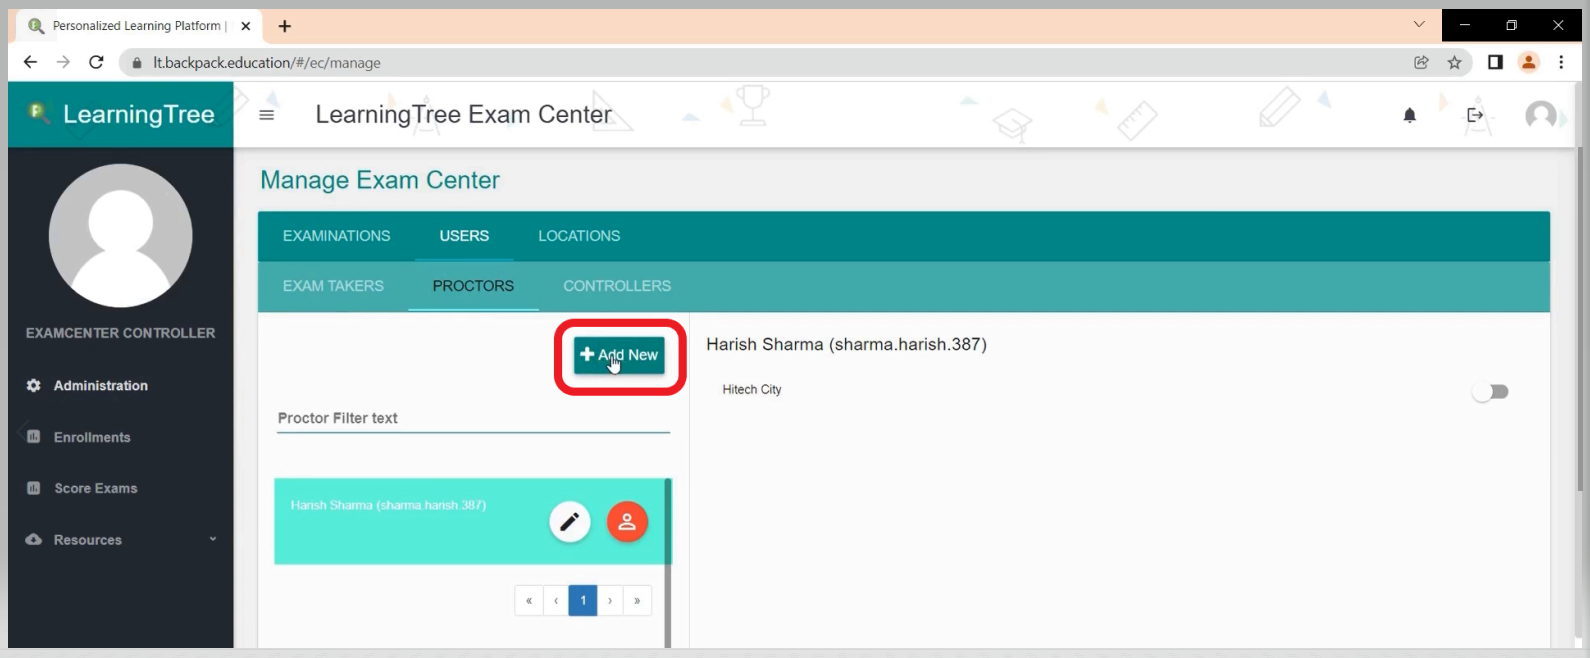Select the Exam Takers sub-tab

333,286
